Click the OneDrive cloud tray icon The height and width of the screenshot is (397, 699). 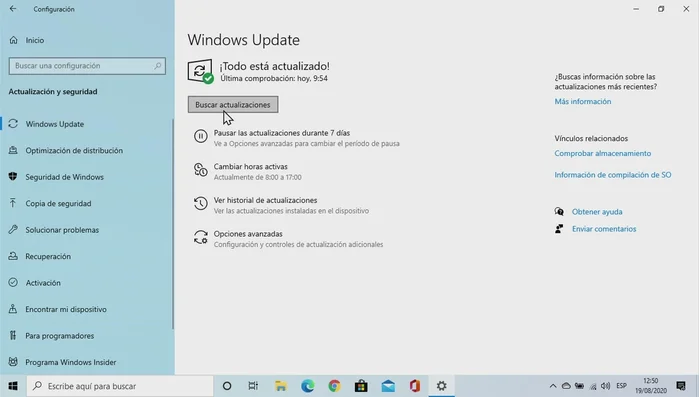[x=566, y=386]
